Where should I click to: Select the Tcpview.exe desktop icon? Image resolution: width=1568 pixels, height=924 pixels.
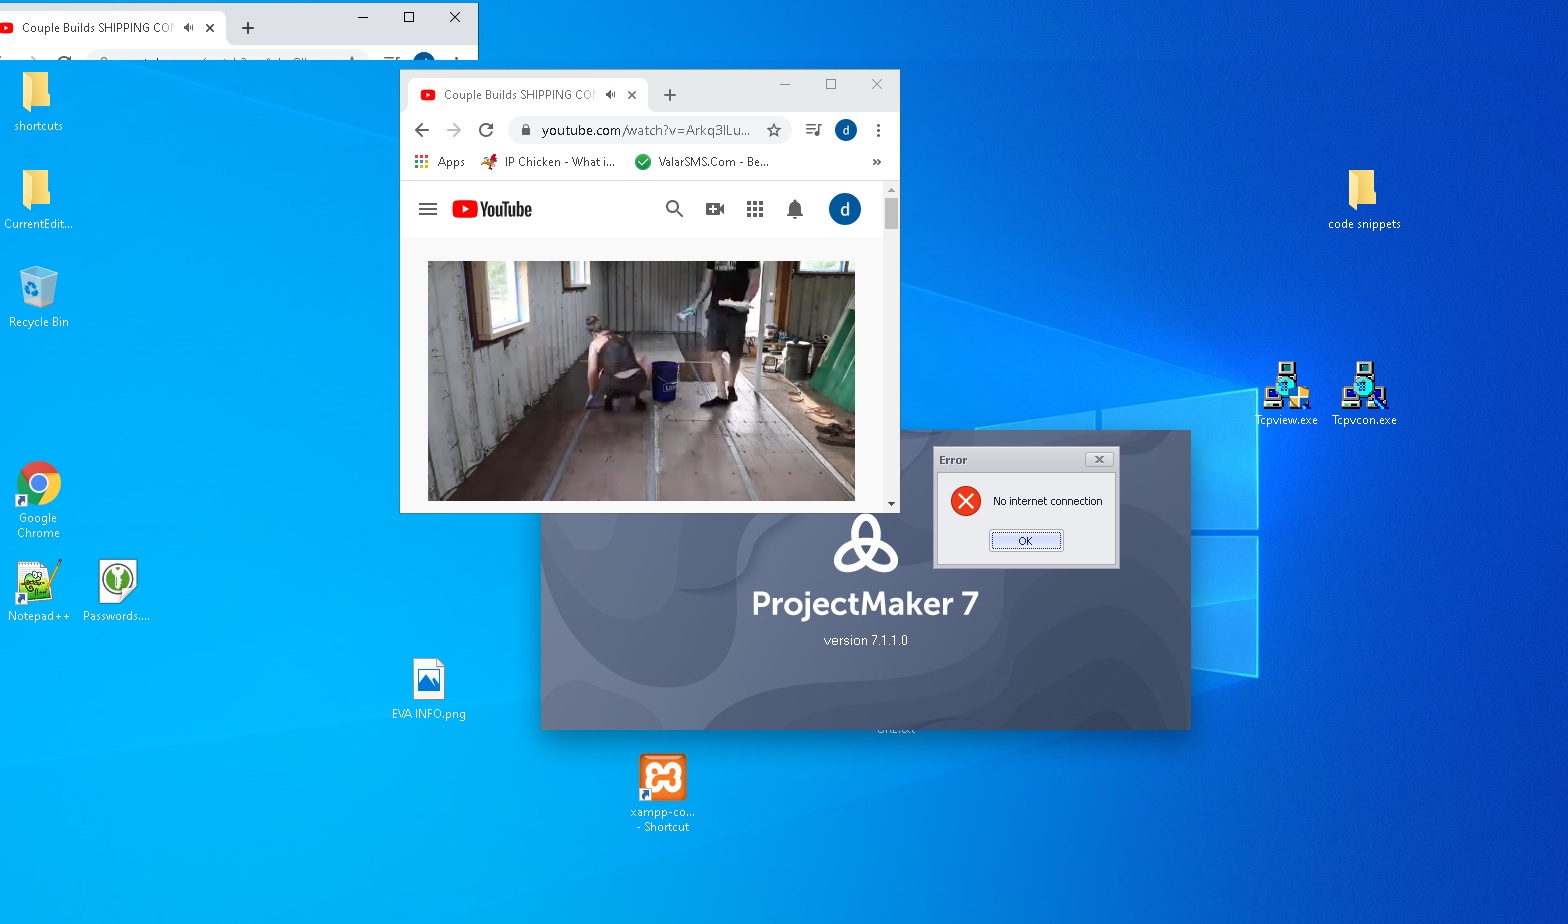(1286, 393)
